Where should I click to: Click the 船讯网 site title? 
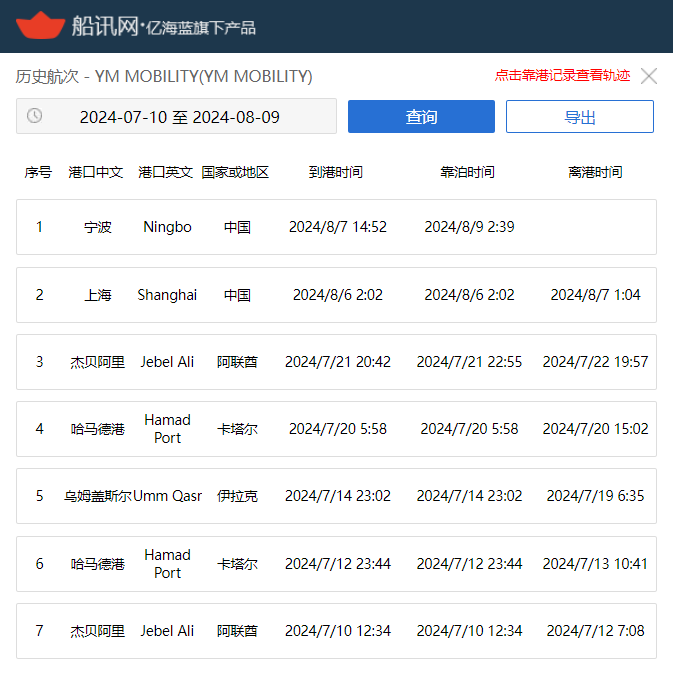(x=105, y=26)
